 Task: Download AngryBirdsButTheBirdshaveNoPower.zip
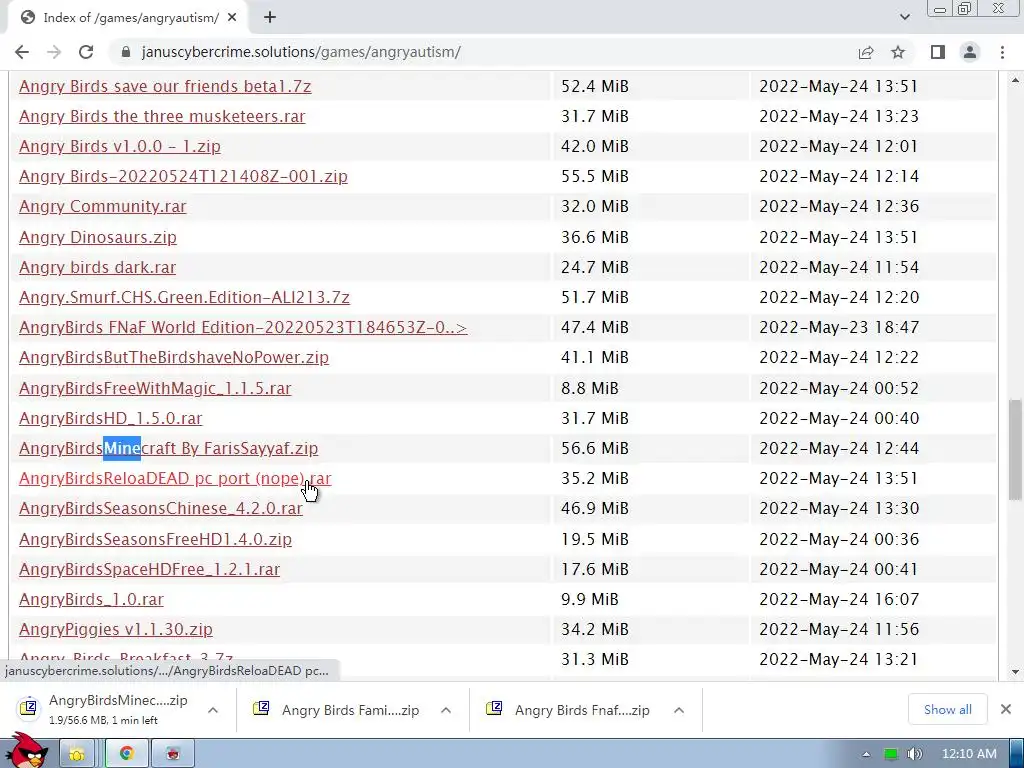174,357
